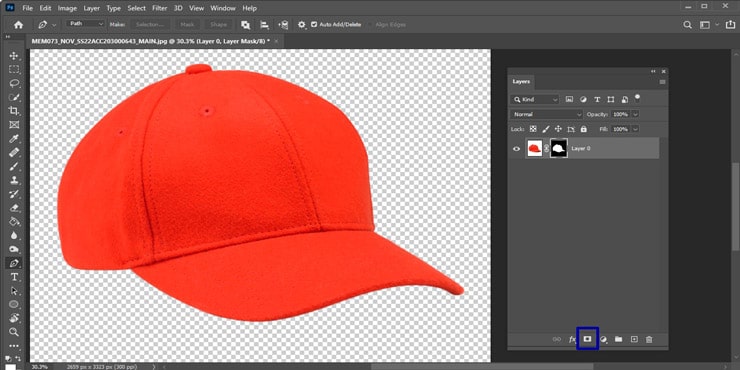Open the Layer menu
This screenshot has width=740, height=370.
[x=92, y=8]
